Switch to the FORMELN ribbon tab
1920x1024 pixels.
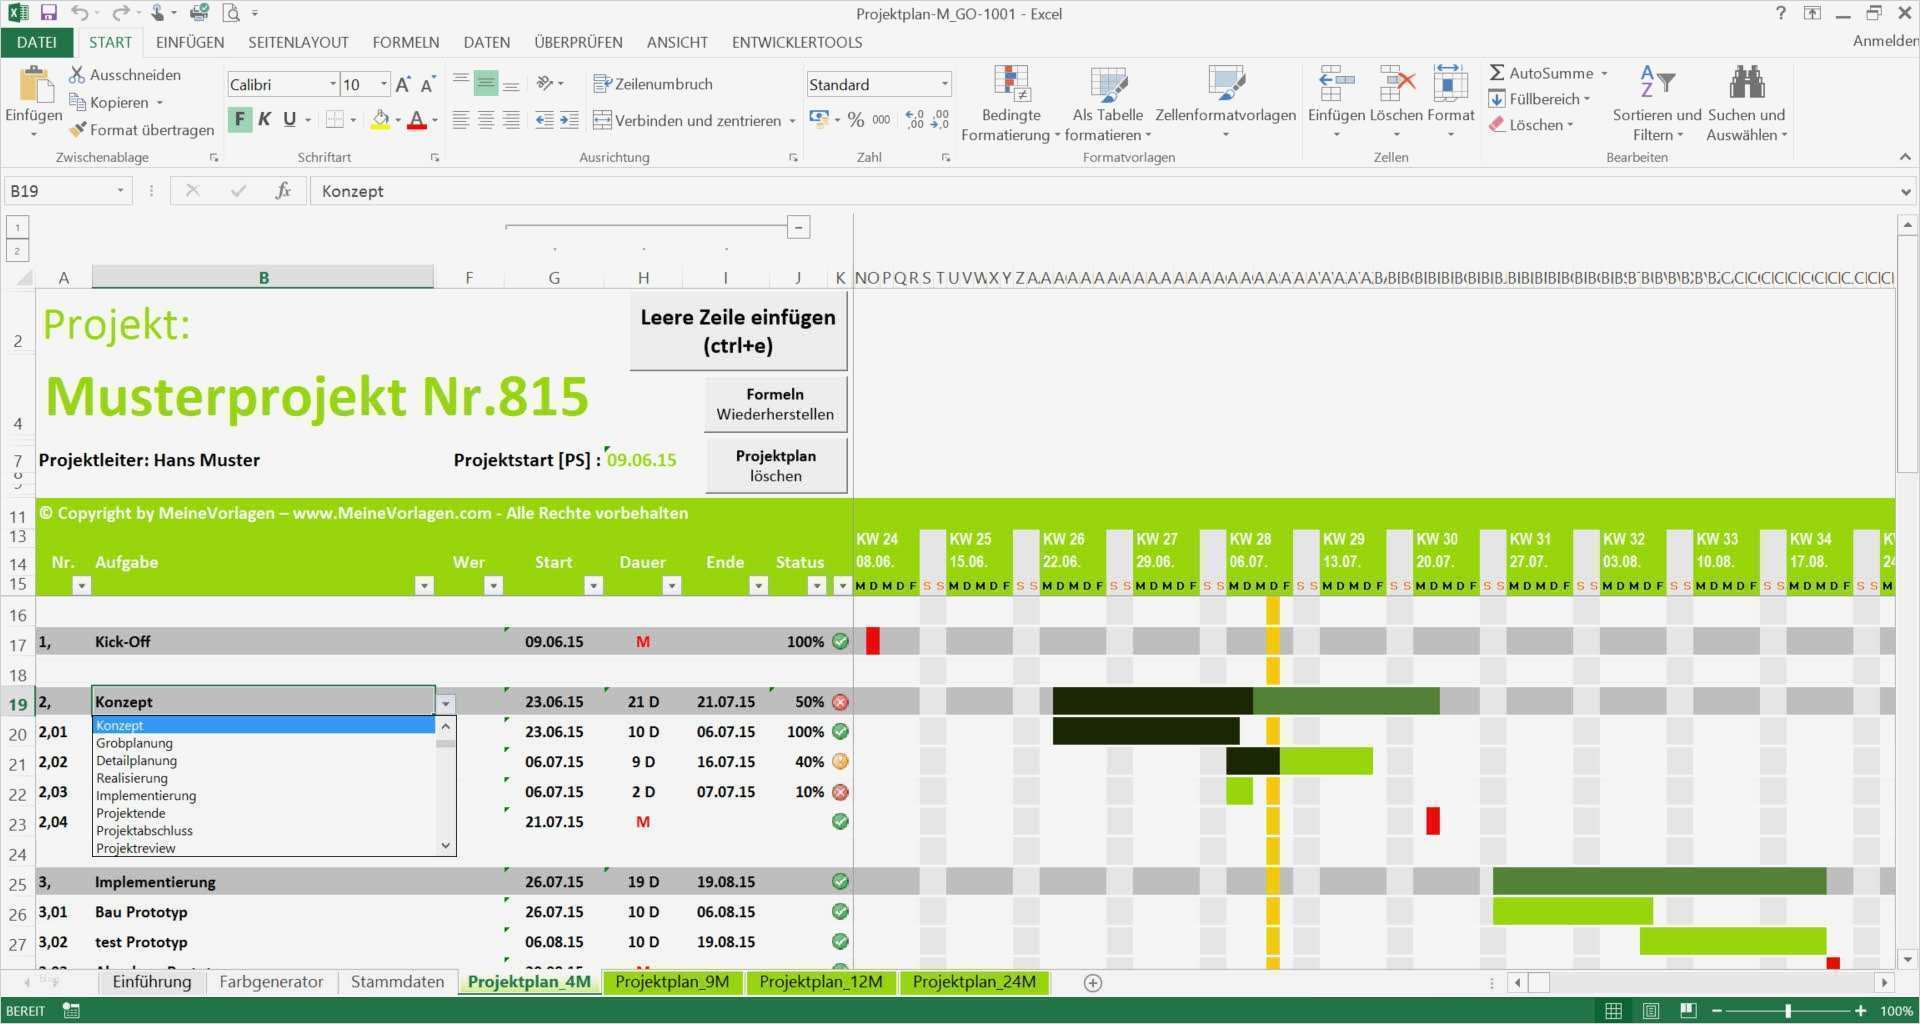406,42
